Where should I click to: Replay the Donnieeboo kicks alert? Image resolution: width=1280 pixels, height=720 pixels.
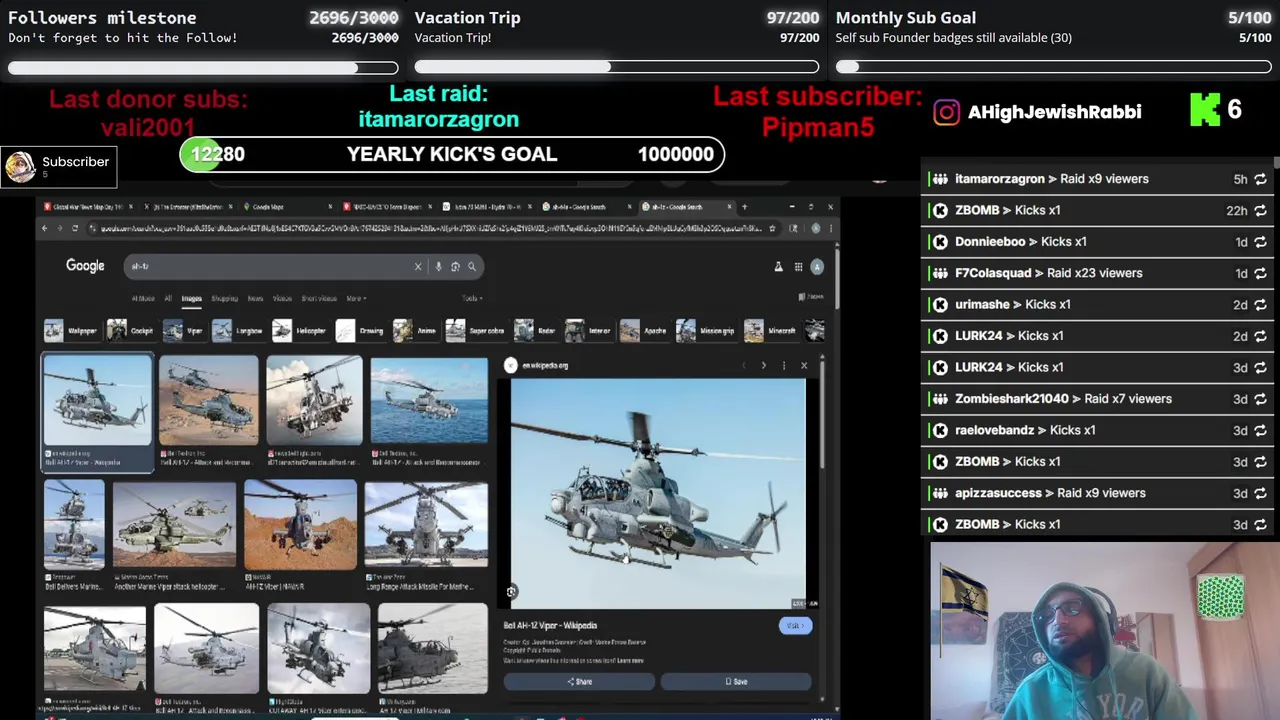point(1260,242)
